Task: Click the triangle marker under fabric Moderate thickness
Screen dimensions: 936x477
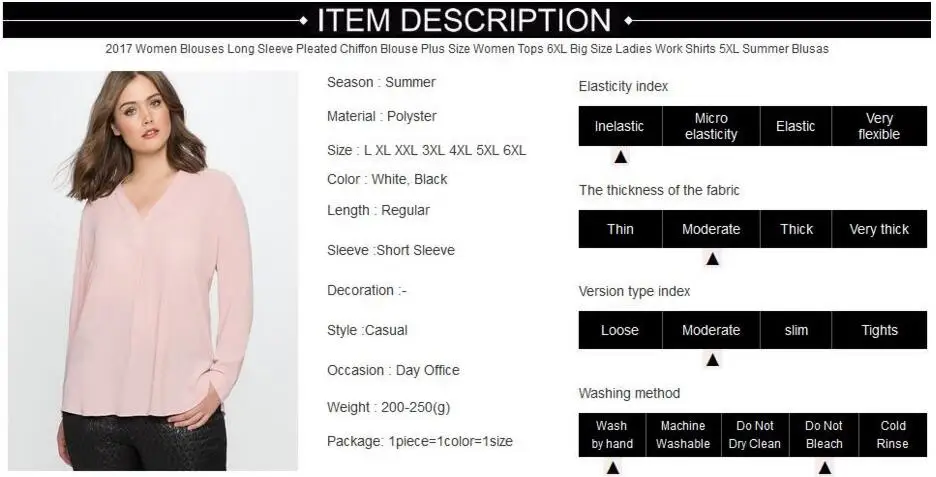Action: 712,258
